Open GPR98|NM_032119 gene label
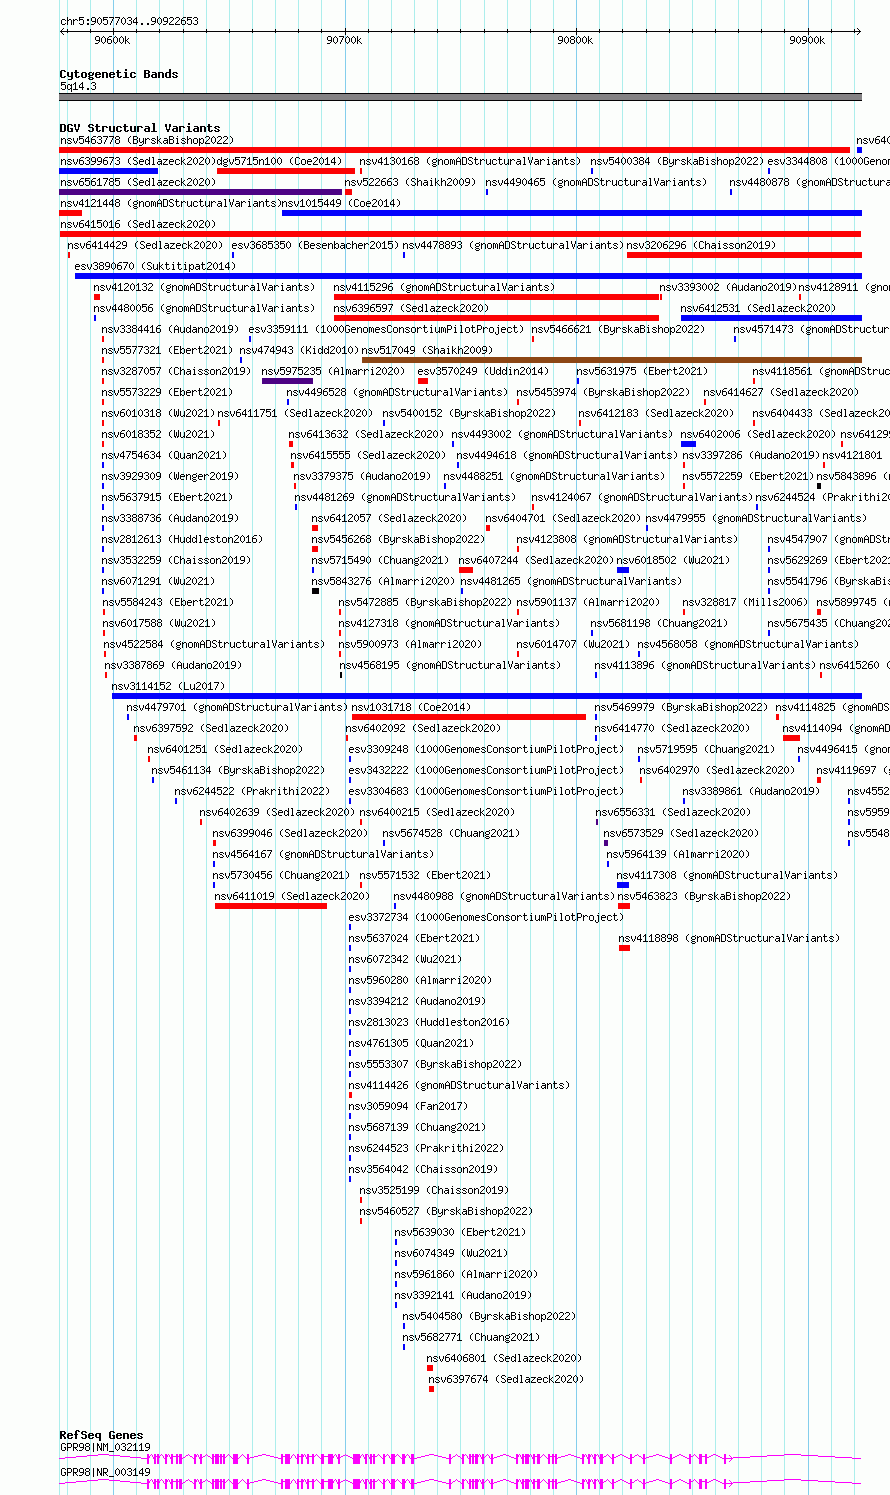Image resolution: width=890 pixels, height=1495 pixels. [x=105, y=1447]
